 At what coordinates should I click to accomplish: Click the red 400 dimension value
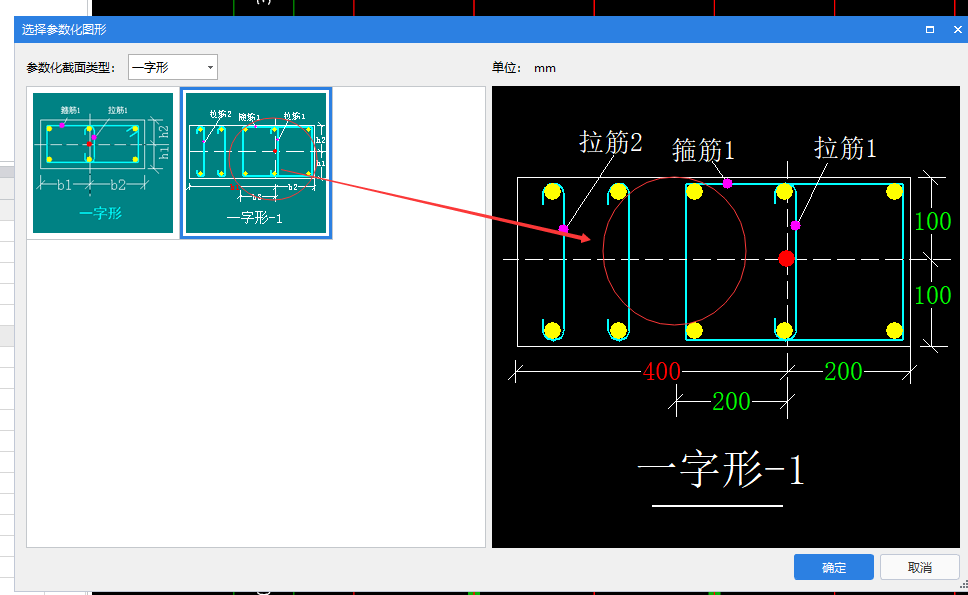coord(662,372)
